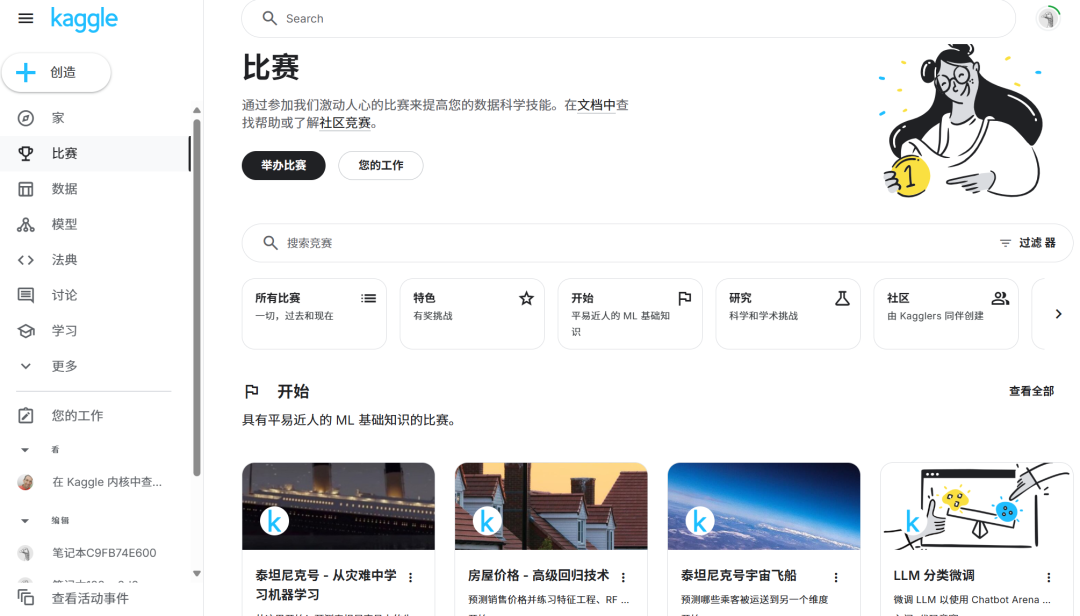Select the 研究 research category card
The width and height of the screenshot is (1080, 616).
click(x=788, y=314)
